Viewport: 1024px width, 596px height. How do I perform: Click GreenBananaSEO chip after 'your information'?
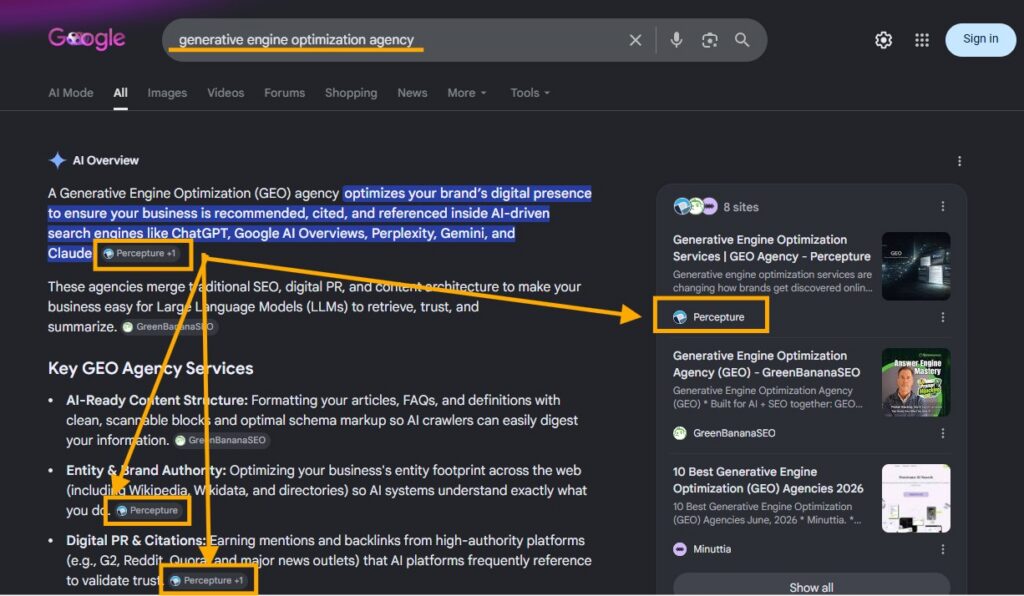click(x=221, y=440)
